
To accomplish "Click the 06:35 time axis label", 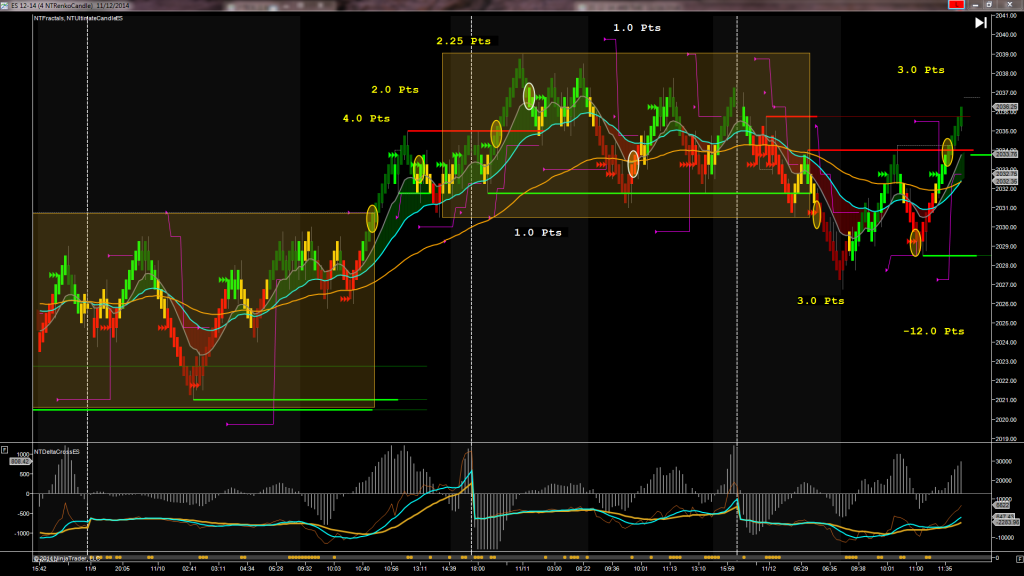I will (829, 569).
